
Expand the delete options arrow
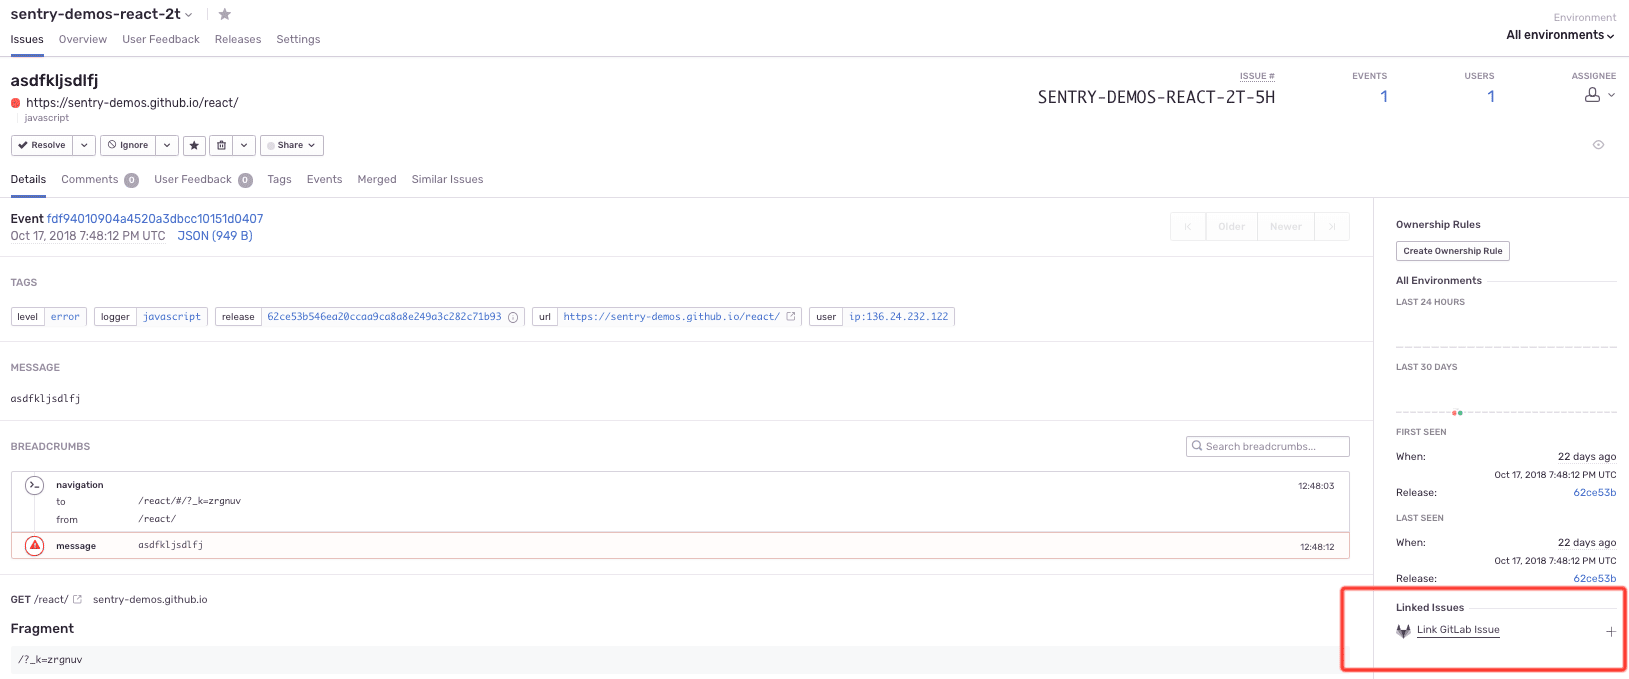244,145
